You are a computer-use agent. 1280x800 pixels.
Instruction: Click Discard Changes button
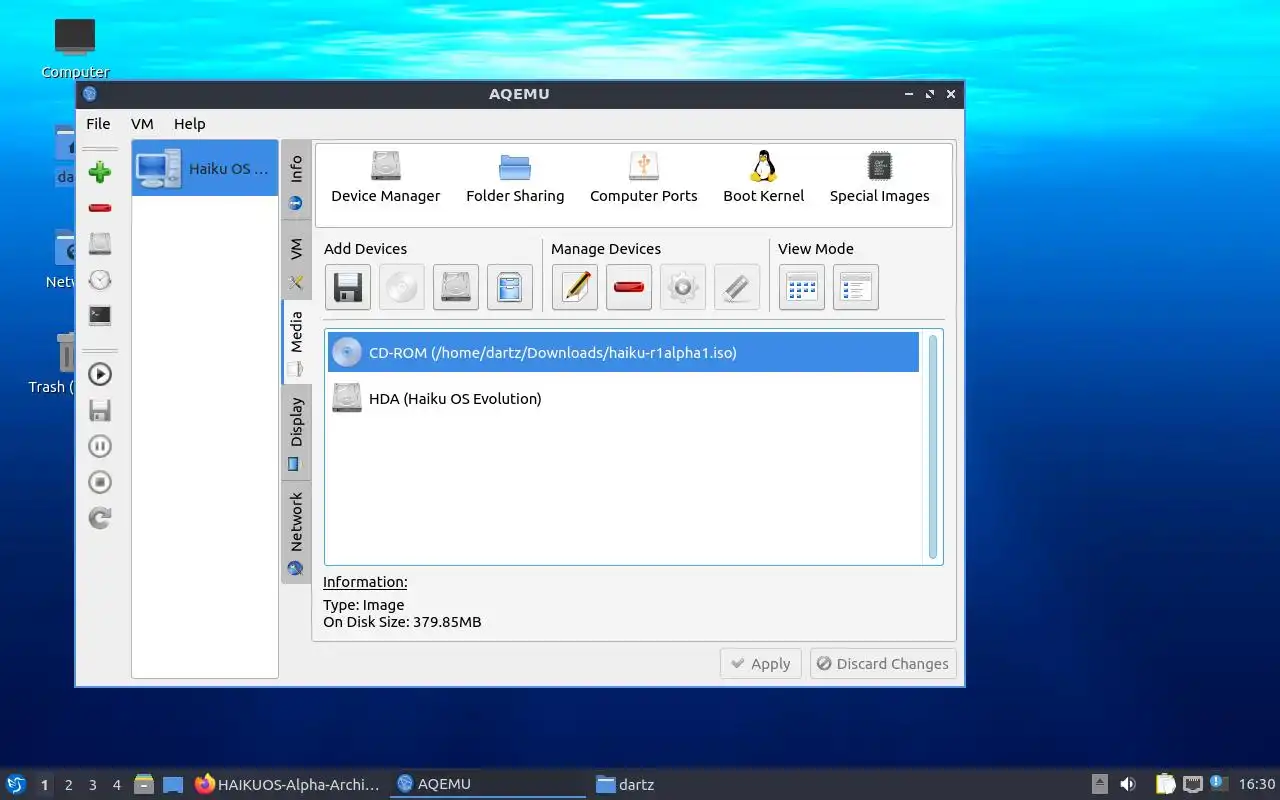pyautogui.click(x=883, y=664)
